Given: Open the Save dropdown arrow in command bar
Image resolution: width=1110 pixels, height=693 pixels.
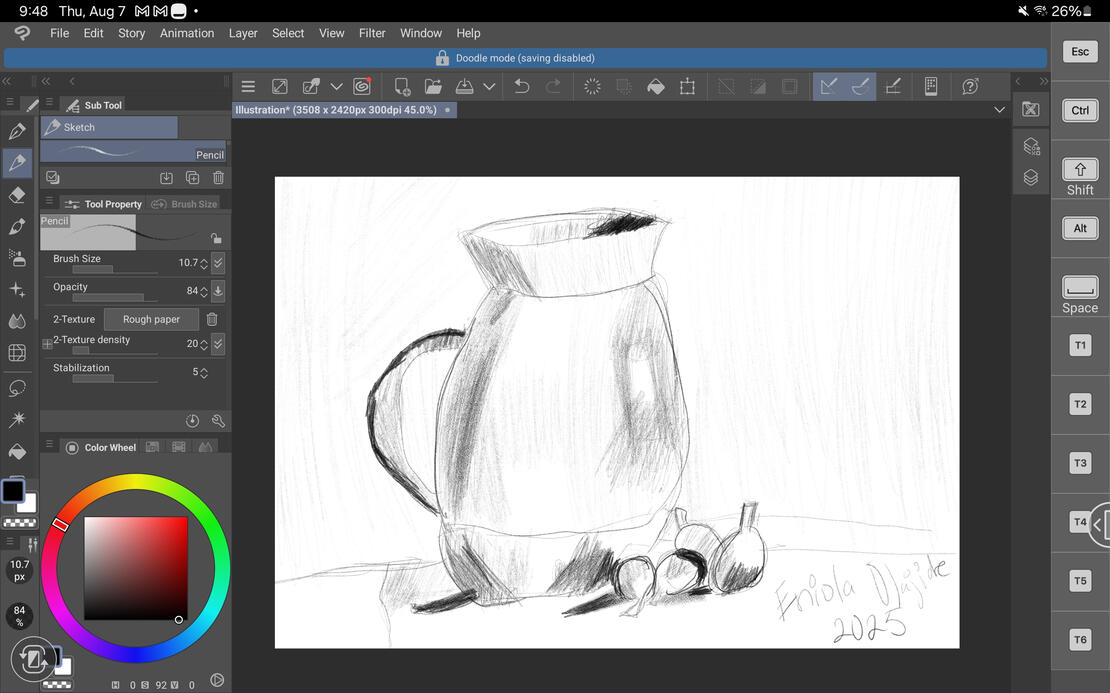Looking at the screenshot, I should coord(489,87).
